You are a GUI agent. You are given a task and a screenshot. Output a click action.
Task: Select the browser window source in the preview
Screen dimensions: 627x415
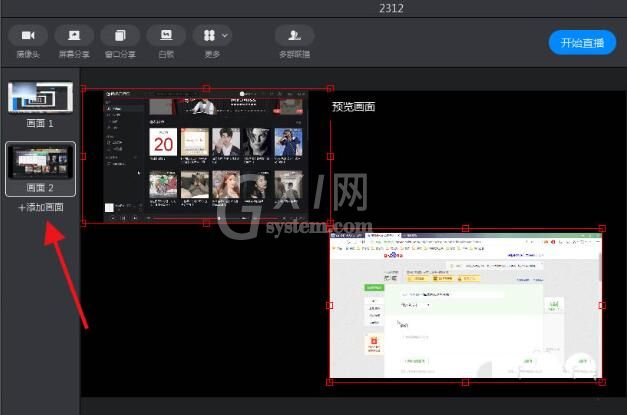465,305
